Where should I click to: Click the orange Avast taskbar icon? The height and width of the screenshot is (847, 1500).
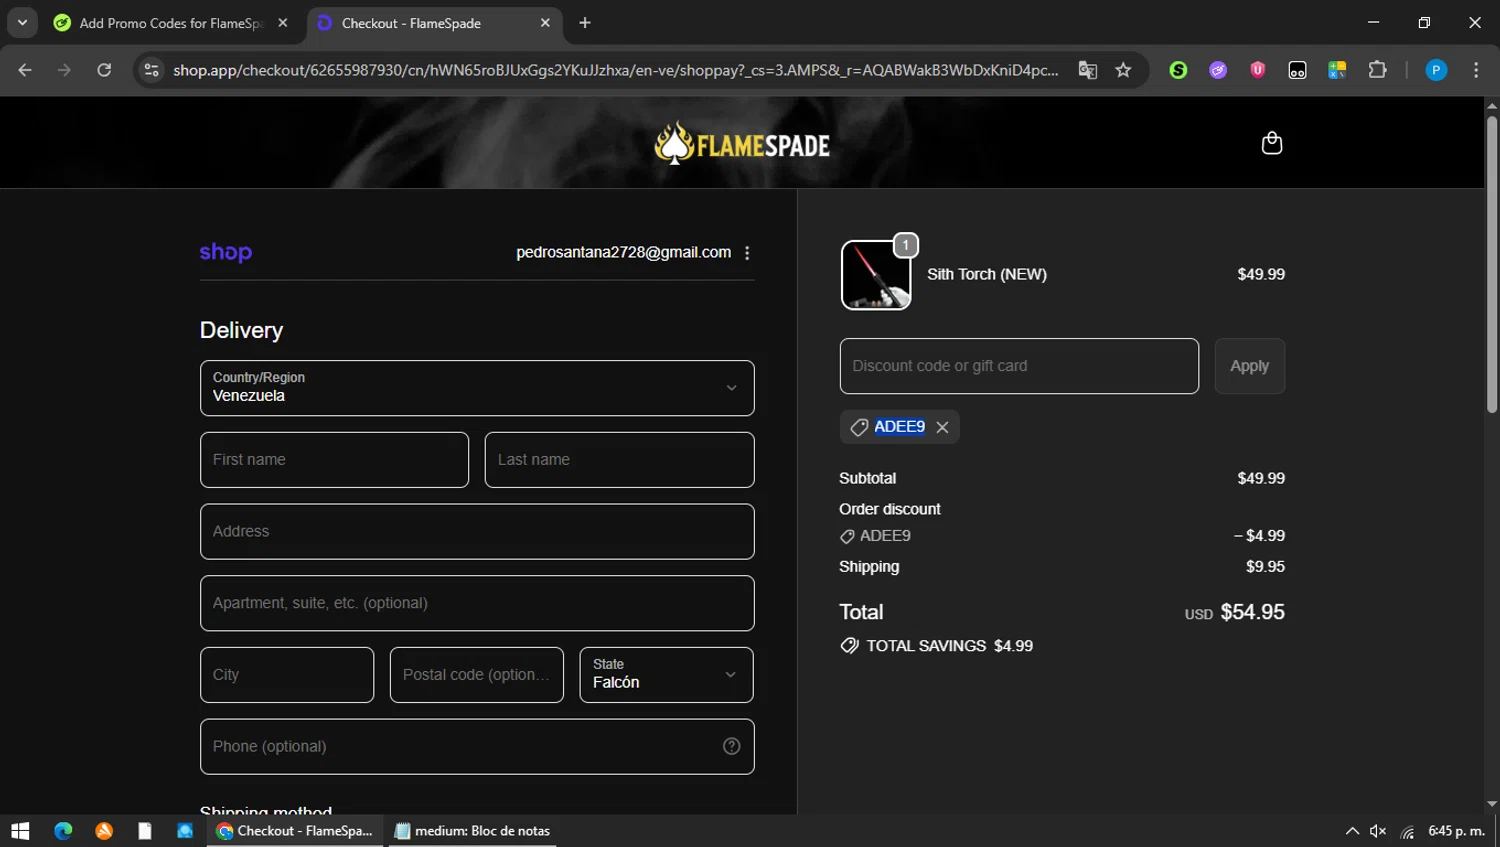[x=104, y=831]
